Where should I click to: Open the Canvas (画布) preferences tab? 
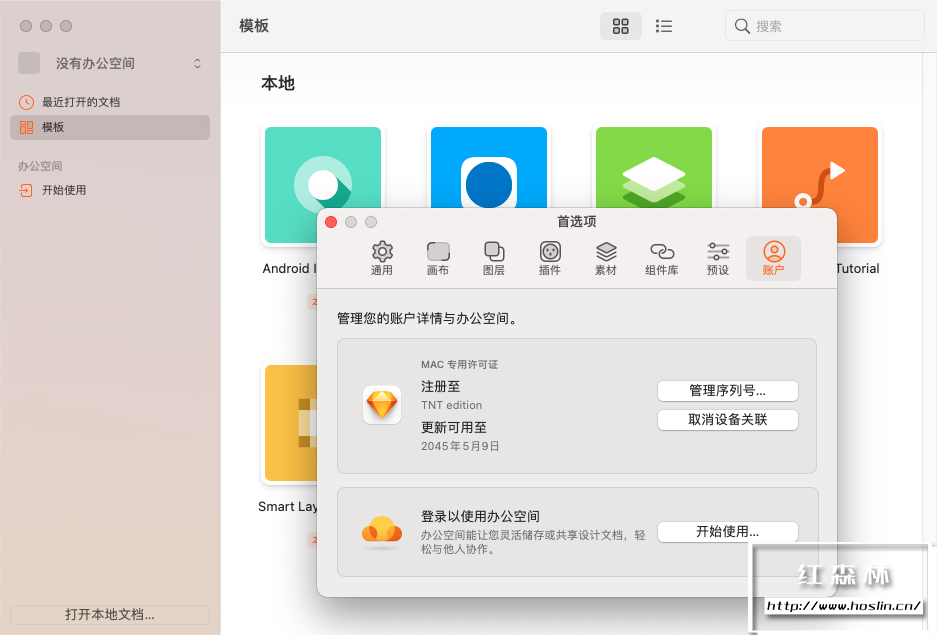tap(438, 259)
